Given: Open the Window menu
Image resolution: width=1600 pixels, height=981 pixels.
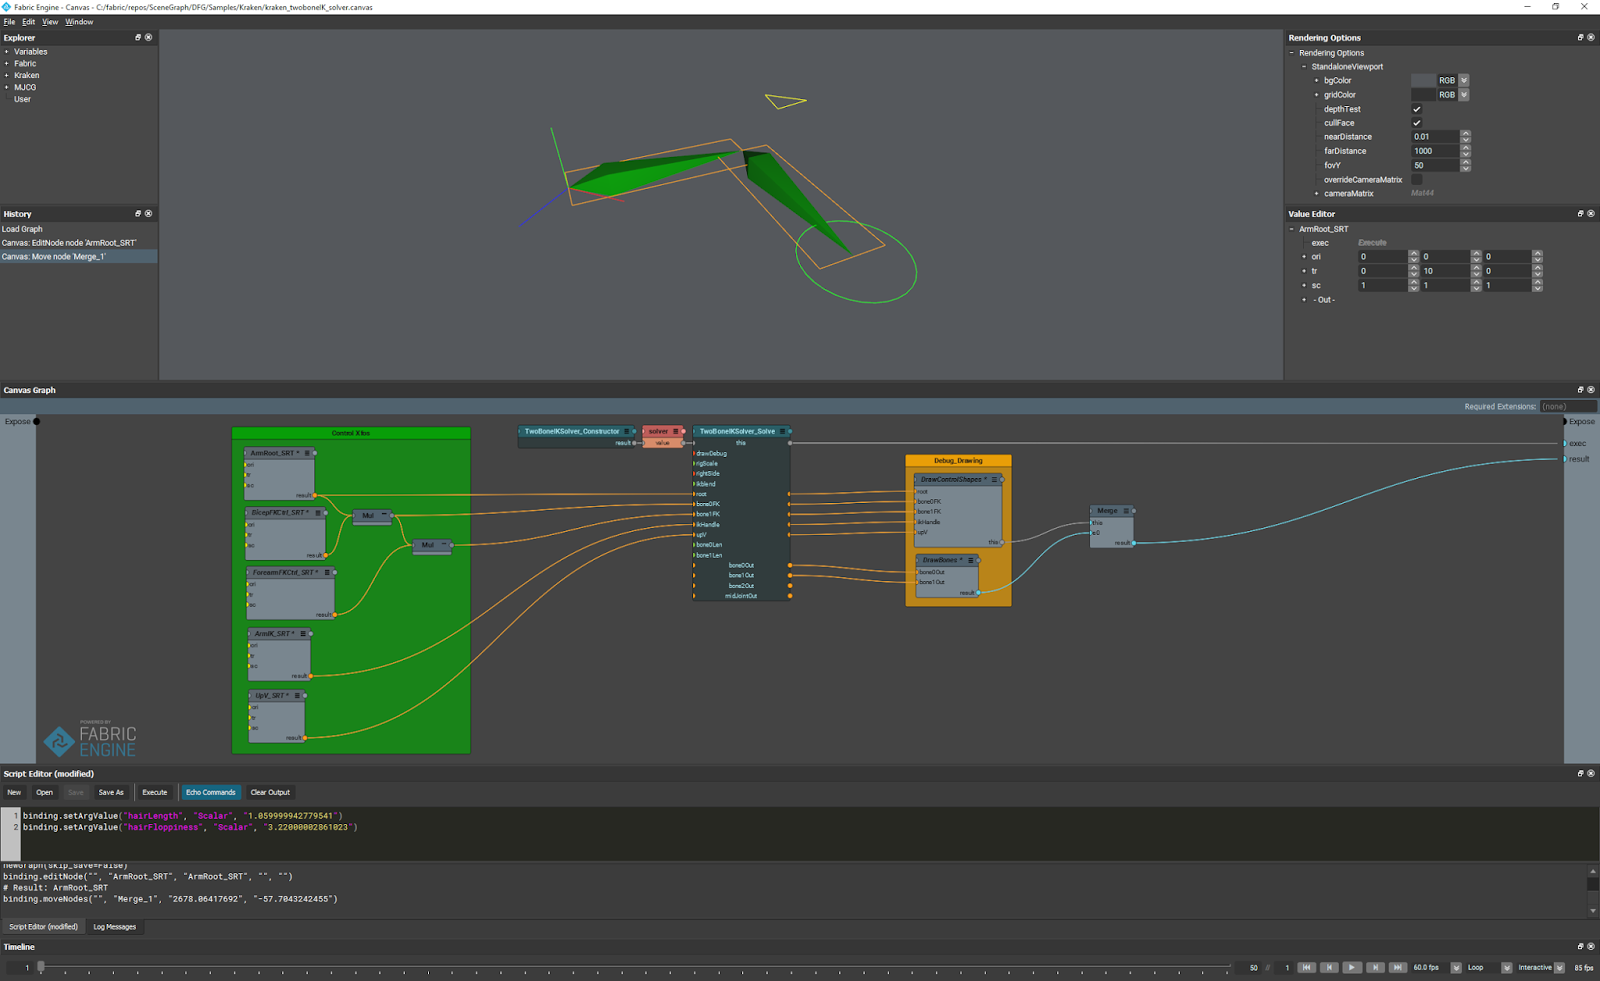Looking at the screenshot, I should [x=79, y=22].
